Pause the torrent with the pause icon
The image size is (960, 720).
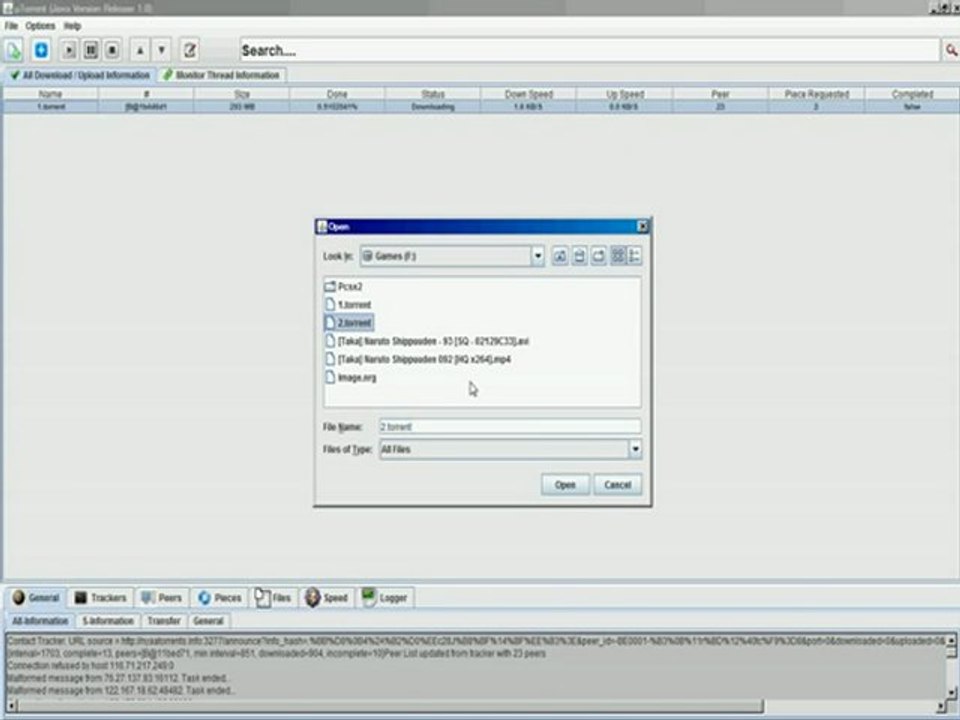pos(91,50)
